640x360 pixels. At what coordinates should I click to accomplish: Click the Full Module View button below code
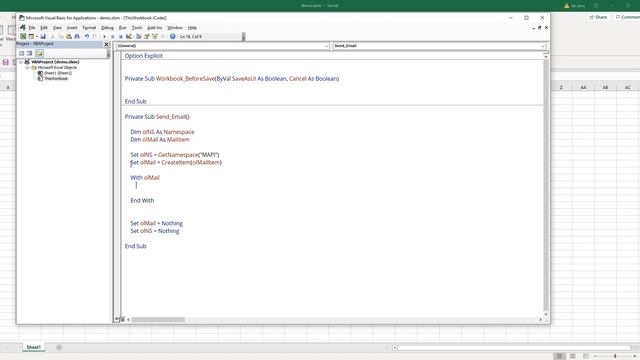(122, 320)
